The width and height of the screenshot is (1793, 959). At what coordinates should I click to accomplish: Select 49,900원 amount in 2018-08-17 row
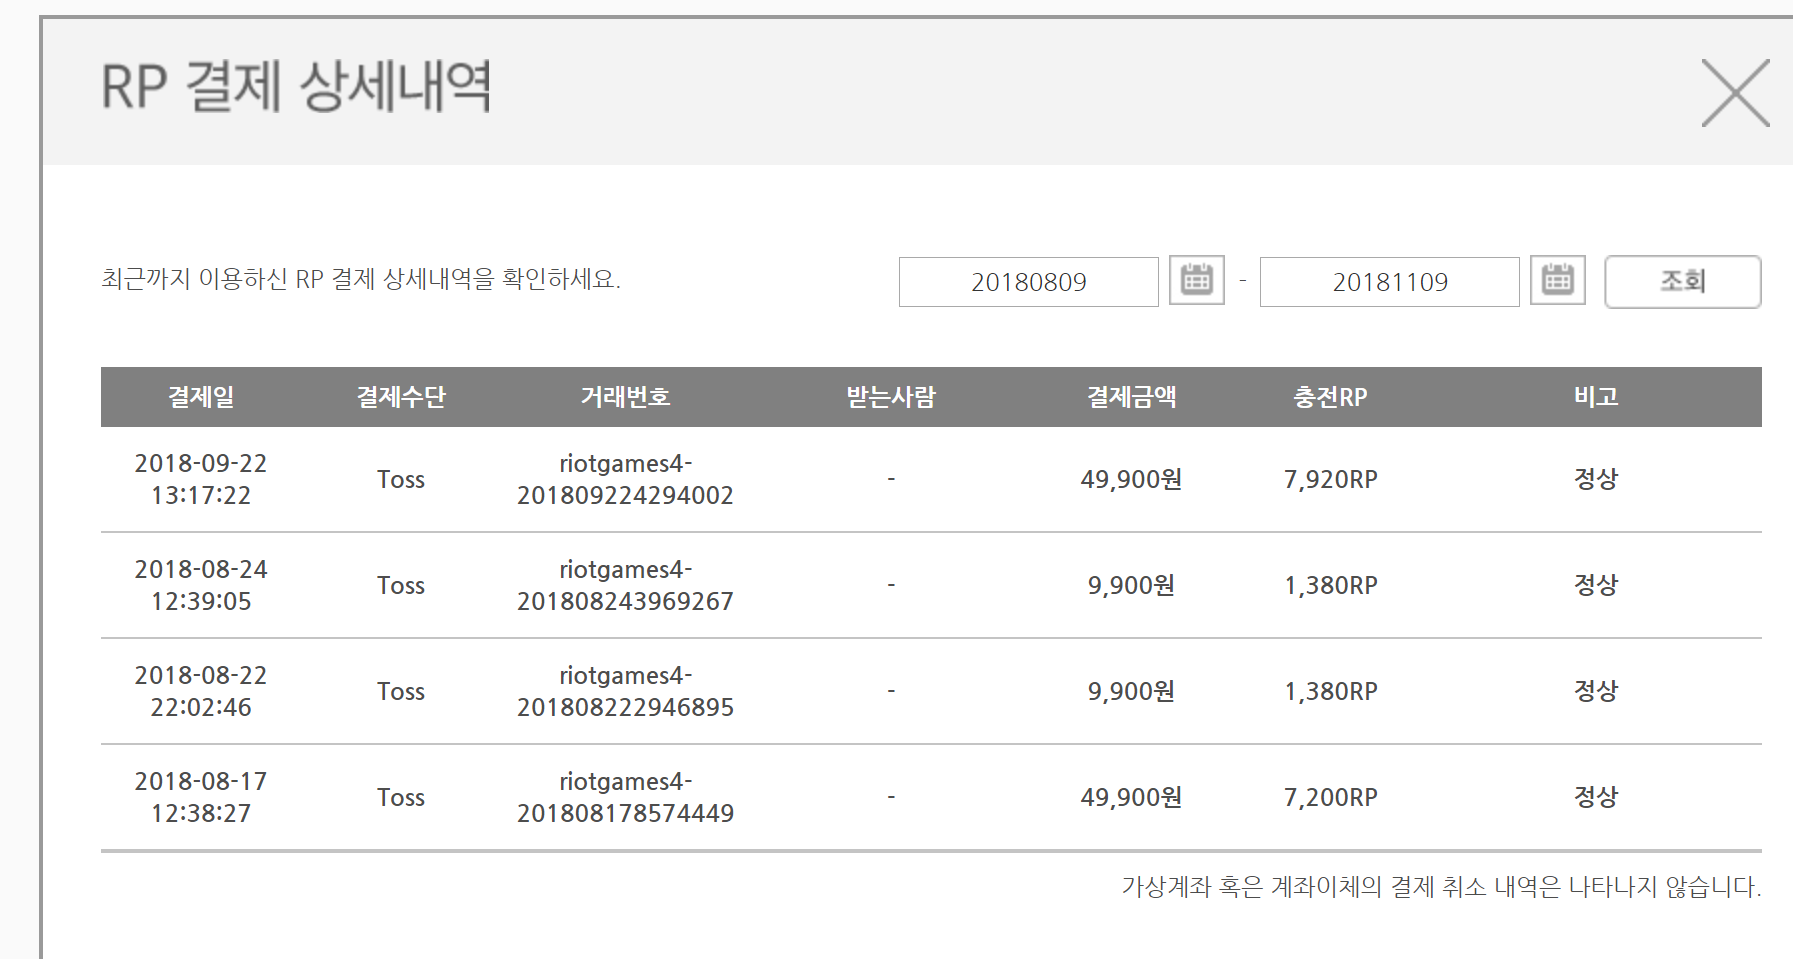[x=1132, y=798]
